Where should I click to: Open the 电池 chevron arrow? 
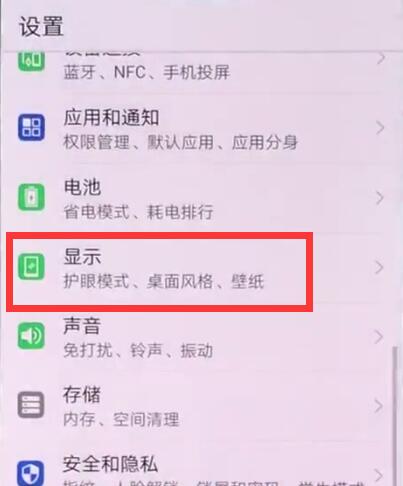[x=380, y=198]
